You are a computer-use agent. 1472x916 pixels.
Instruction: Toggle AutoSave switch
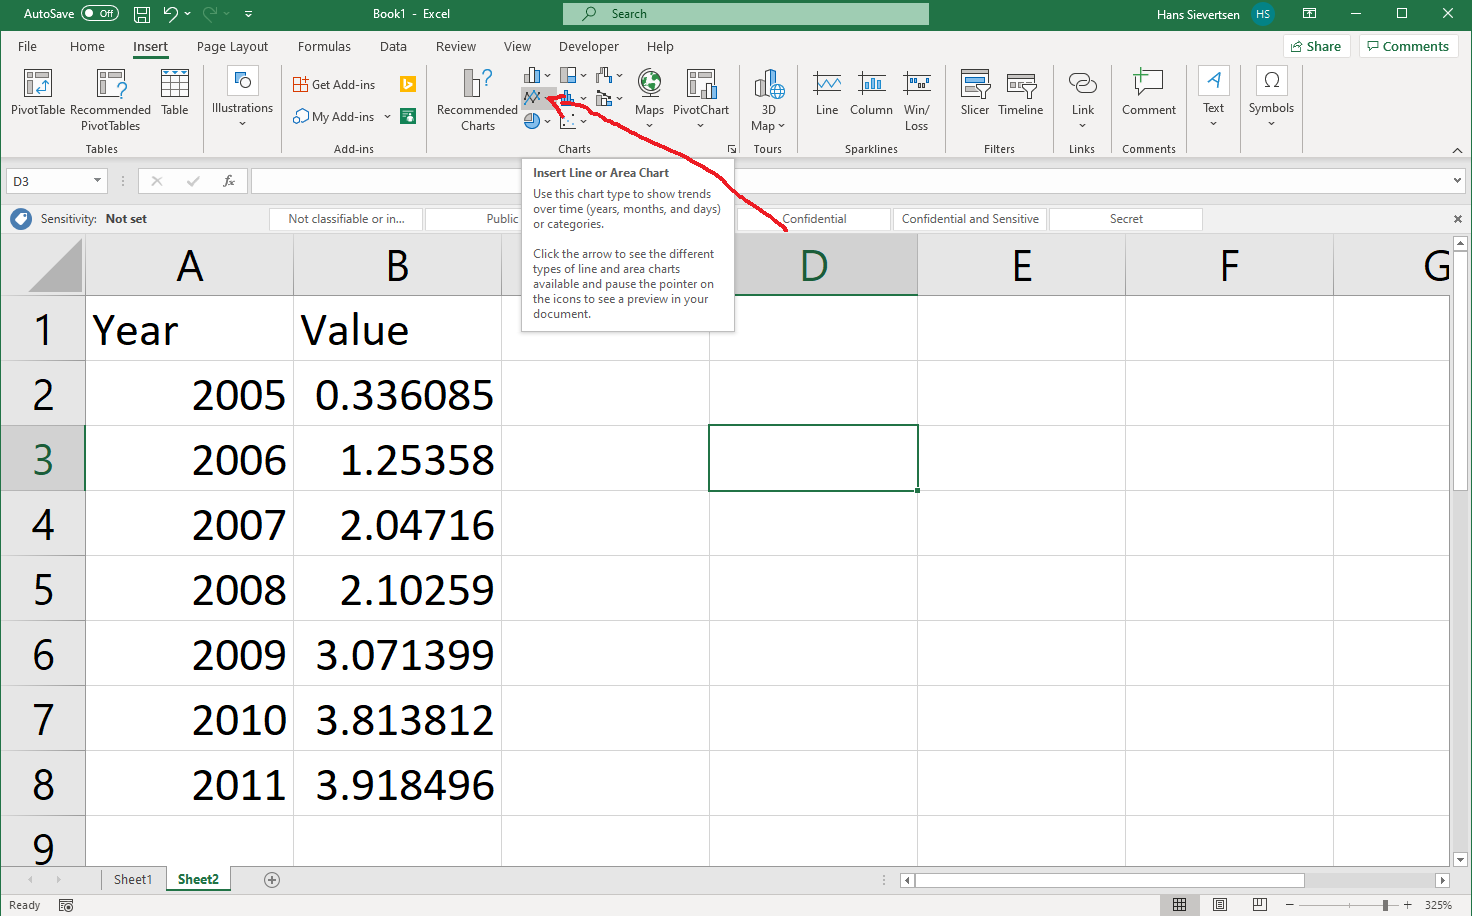coord(100,13)
